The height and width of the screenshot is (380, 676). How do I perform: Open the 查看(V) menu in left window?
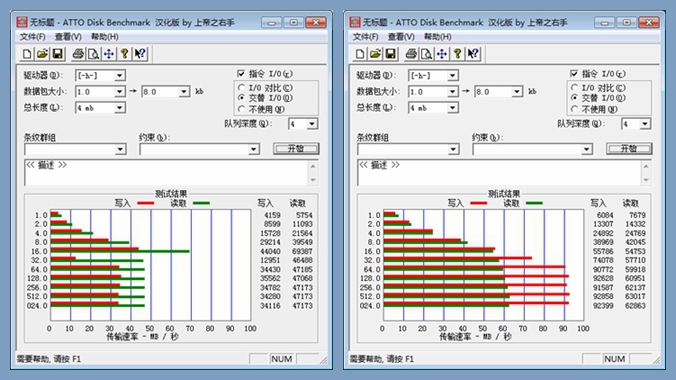(68, 37)
